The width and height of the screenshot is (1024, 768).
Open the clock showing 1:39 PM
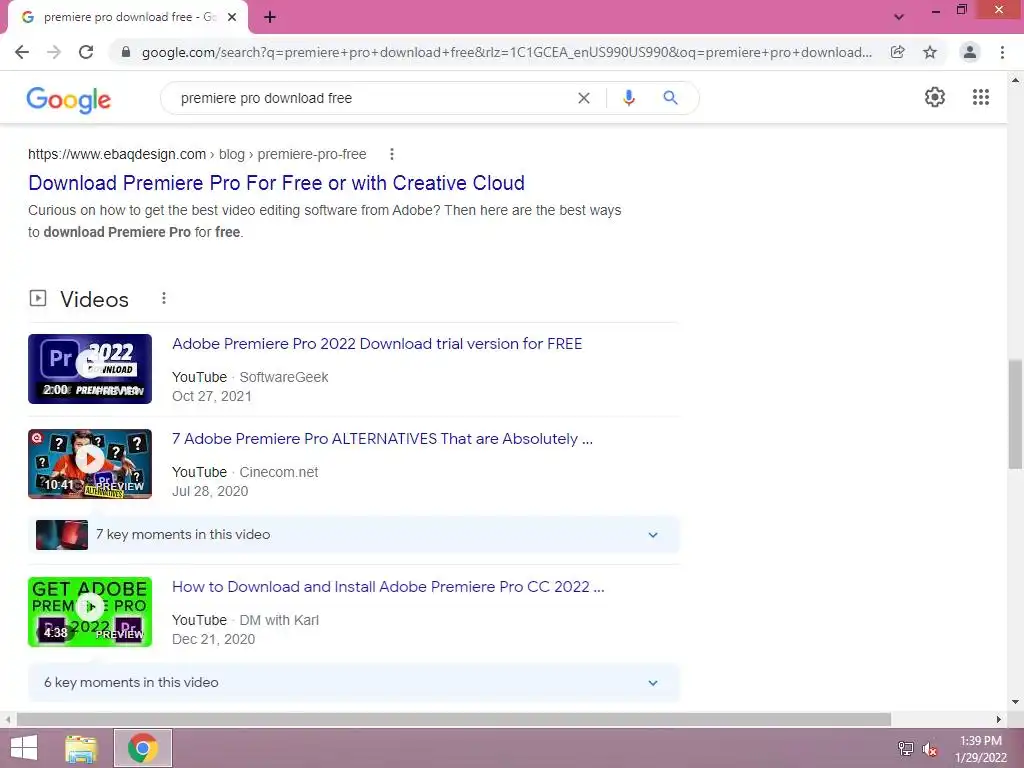pos(981,749)
